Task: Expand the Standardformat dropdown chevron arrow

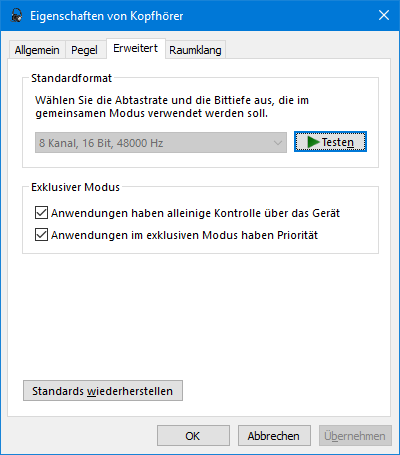Action: tap(277, 143)
